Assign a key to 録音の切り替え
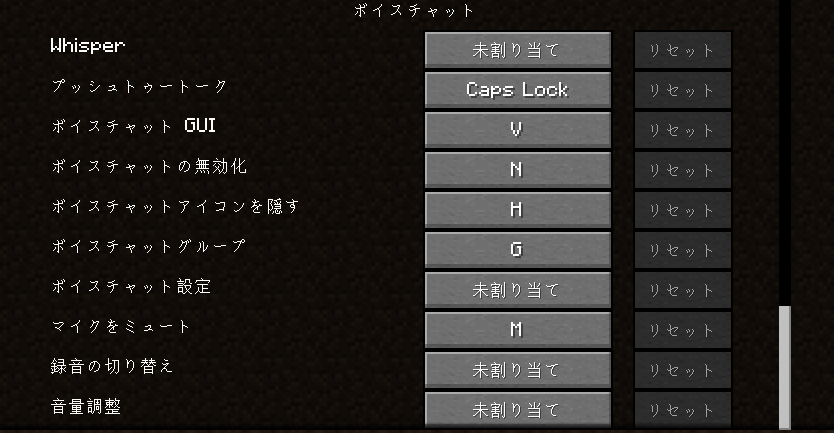 pyautogui.click(x=518, y=370)
